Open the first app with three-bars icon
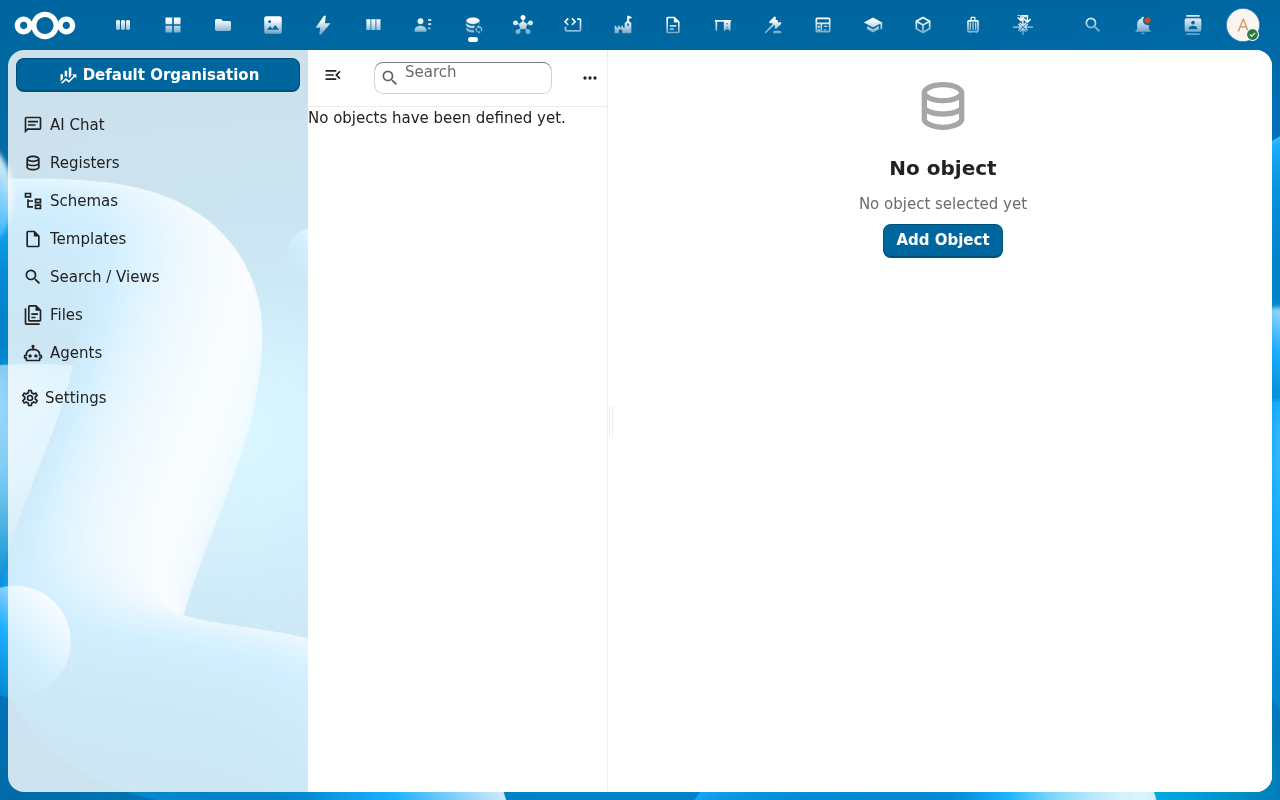Image resolution: width=1280 pixels, height=800 pixels. click(123, 25)
